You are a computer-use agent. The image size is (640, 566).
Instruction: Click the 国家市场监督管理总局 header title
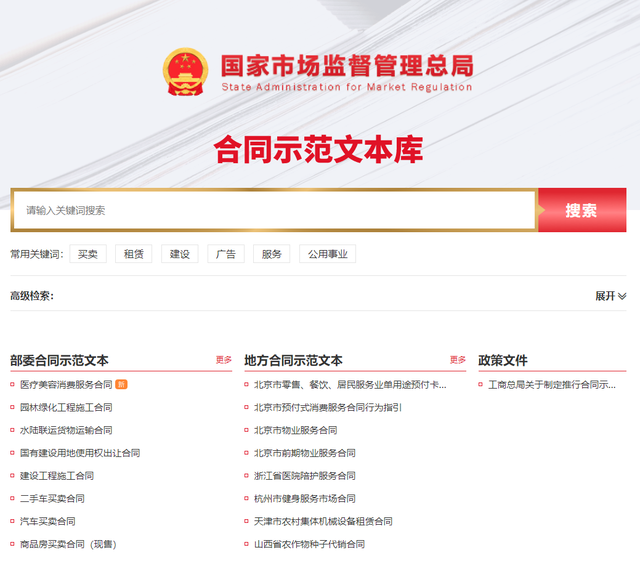click(347, 66)
